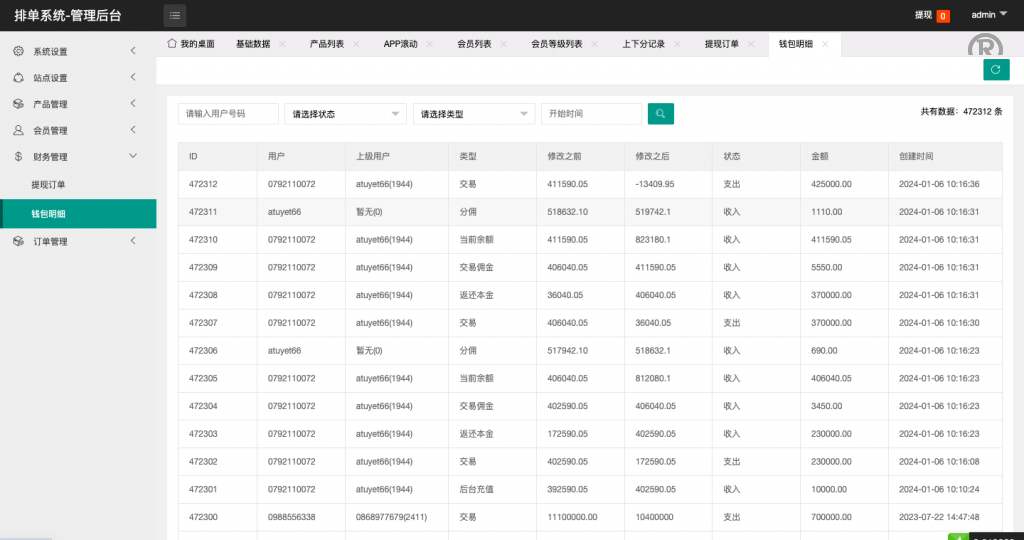Screen dimensions: 1024x540
Task: Click the green search magnifier button
Action: pos(660,114)
